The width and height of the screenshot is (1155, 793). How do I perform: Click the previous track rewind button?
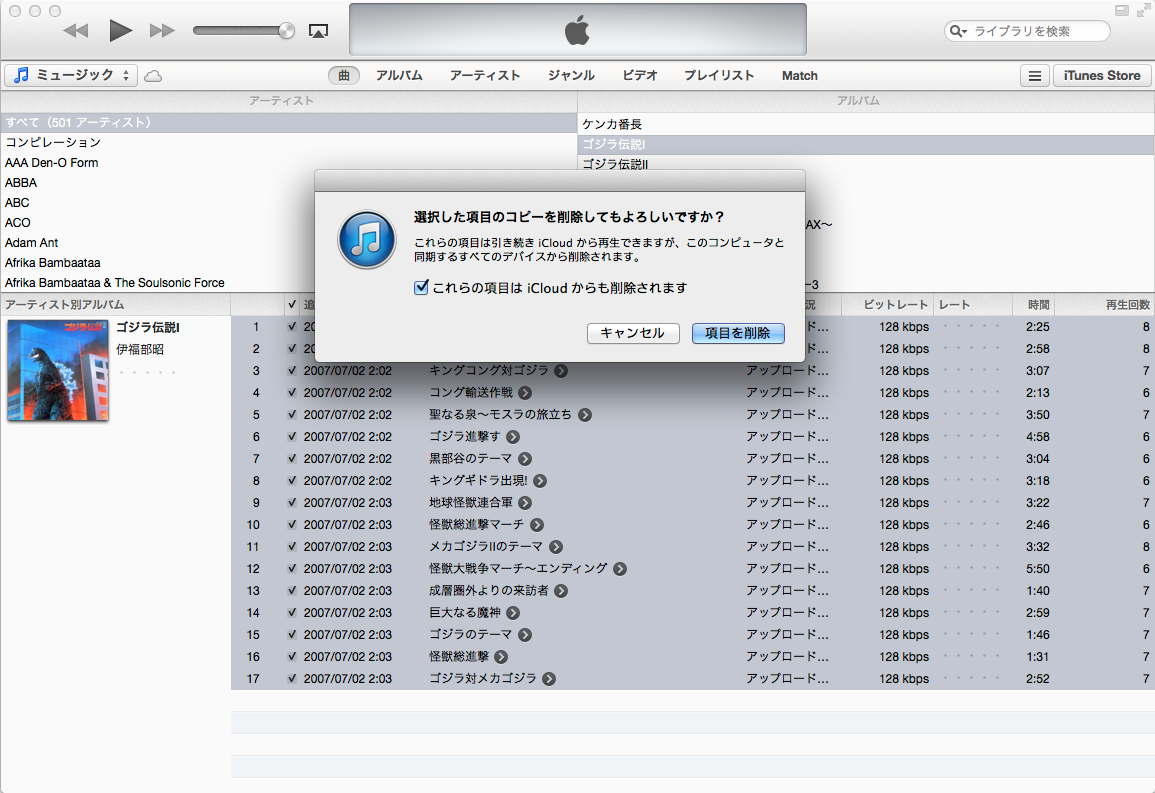click(76, 31)
